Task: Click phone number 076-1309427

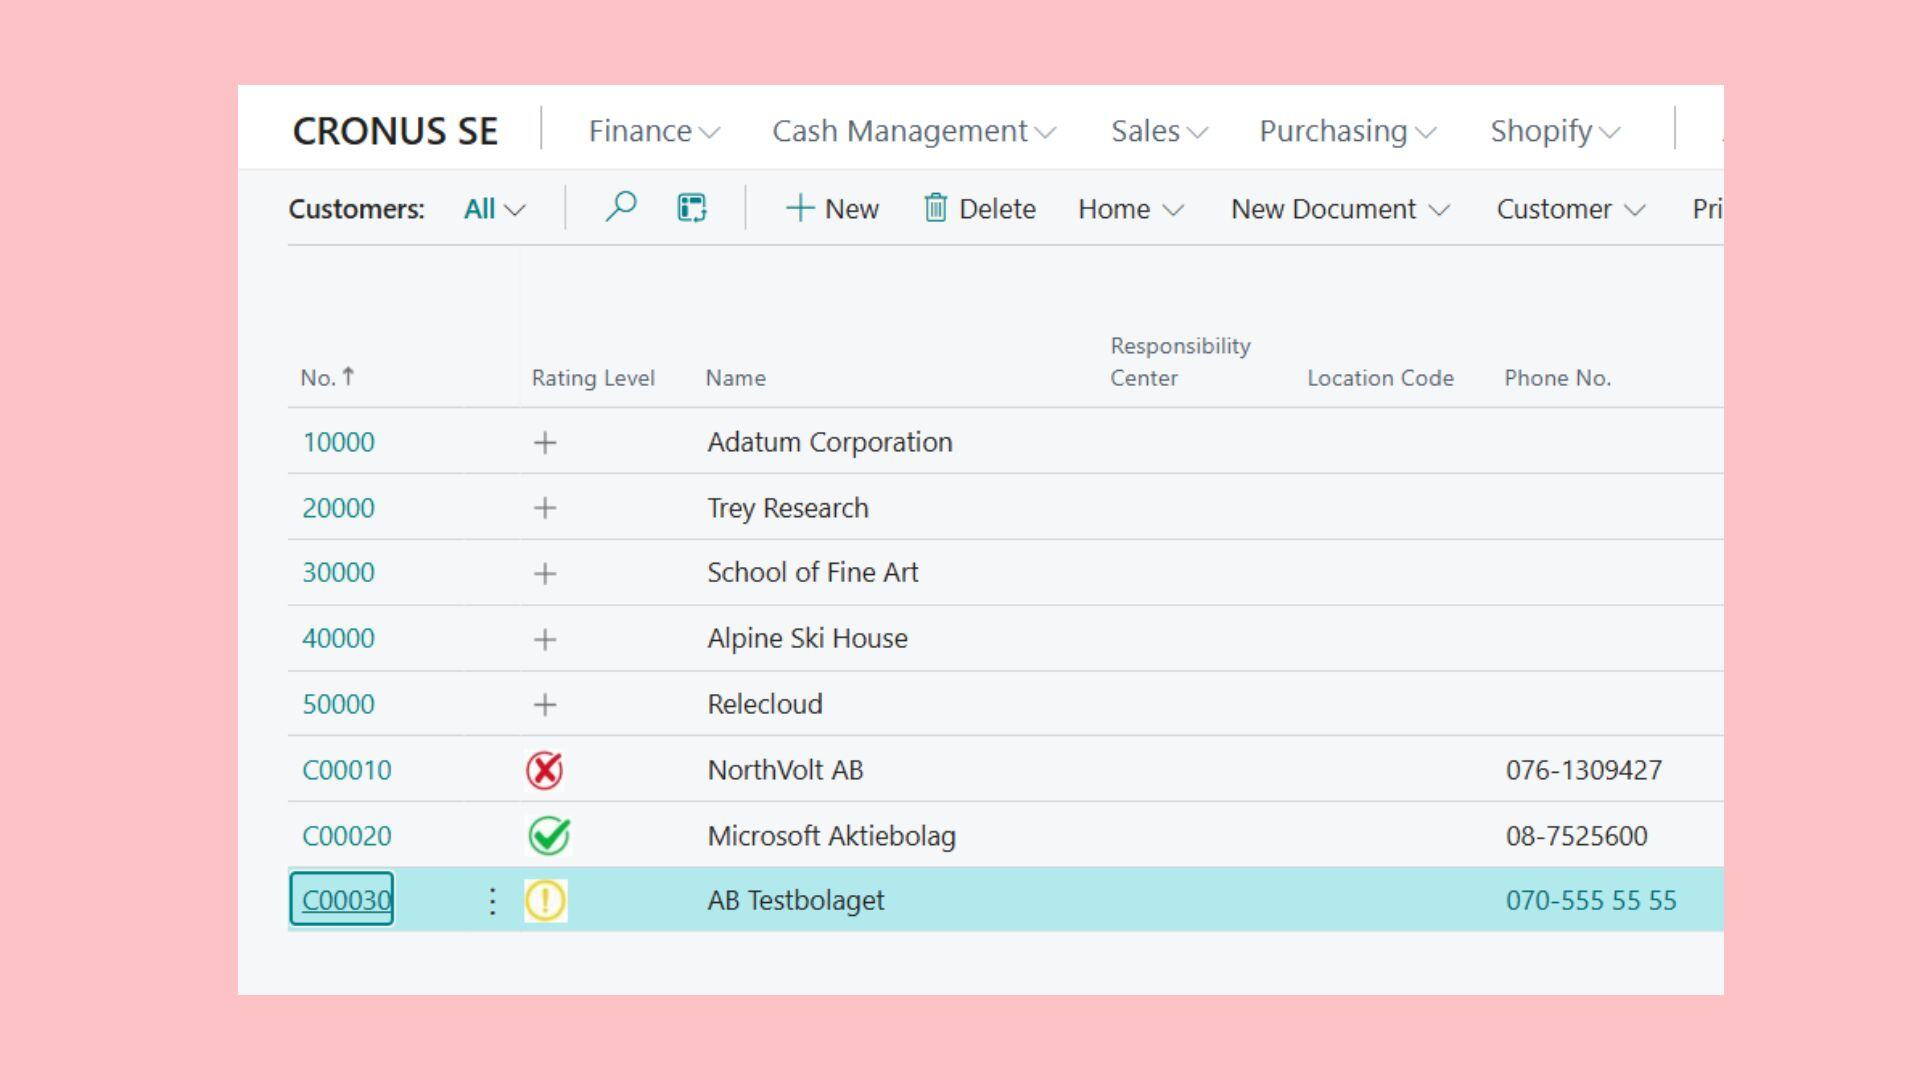Action: coord(1584,770)
